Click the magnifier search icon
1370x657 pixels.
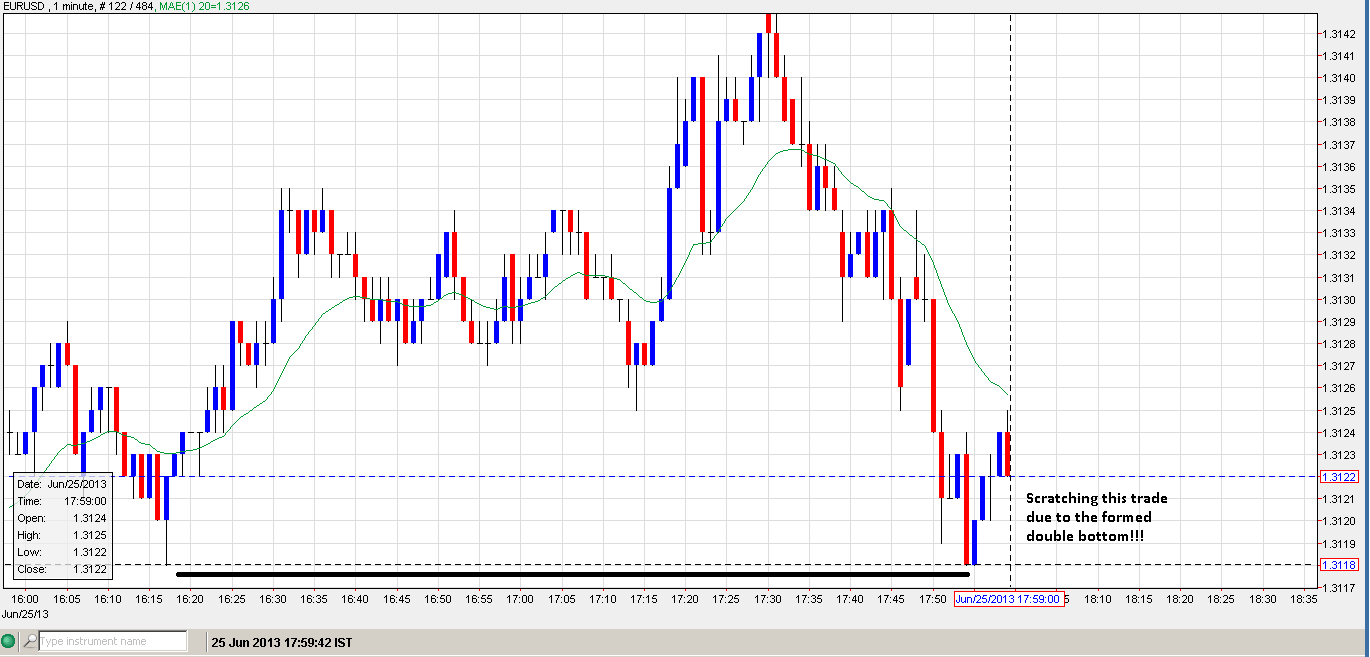tap(31, 641)
